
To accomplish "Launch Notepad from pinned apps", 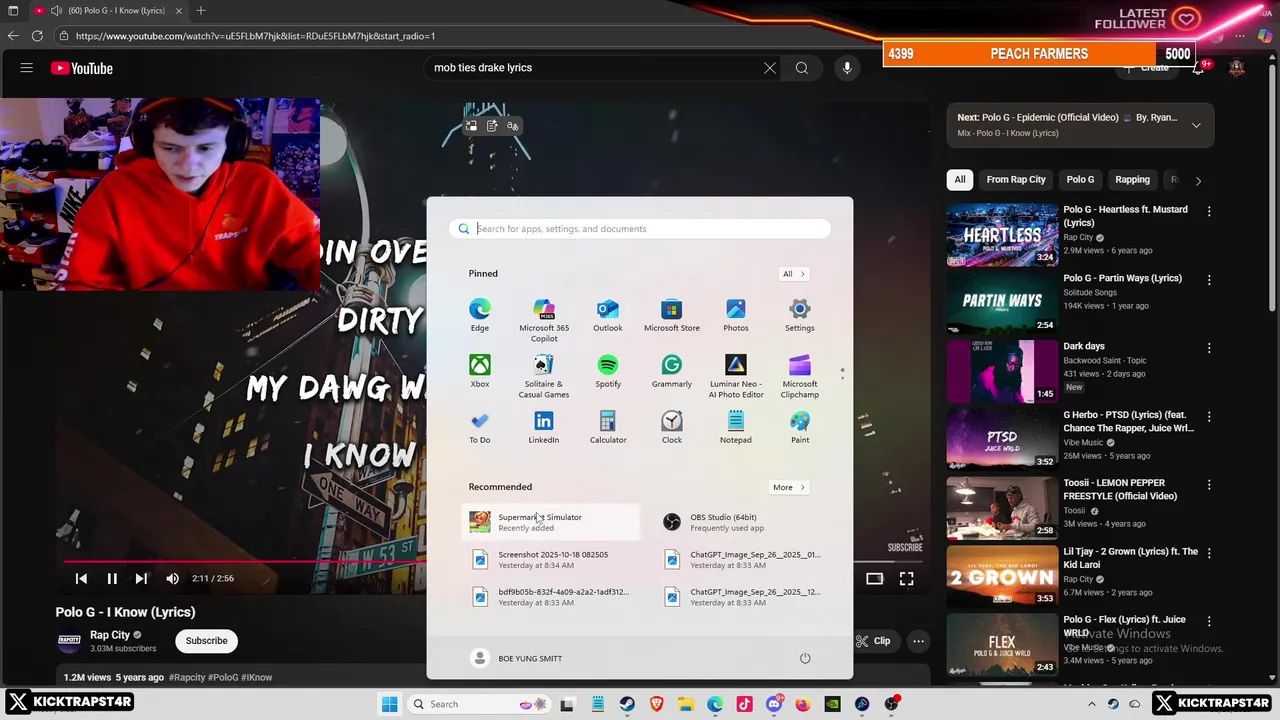I will 736,427.
